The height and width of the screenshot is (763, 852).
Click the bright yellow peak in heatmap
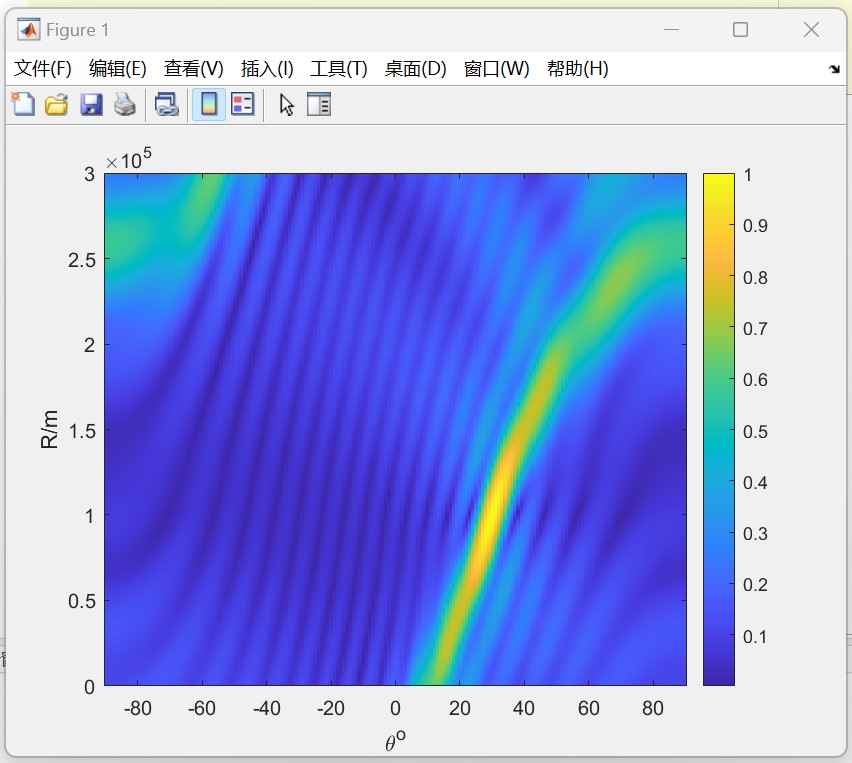[492, 514]
